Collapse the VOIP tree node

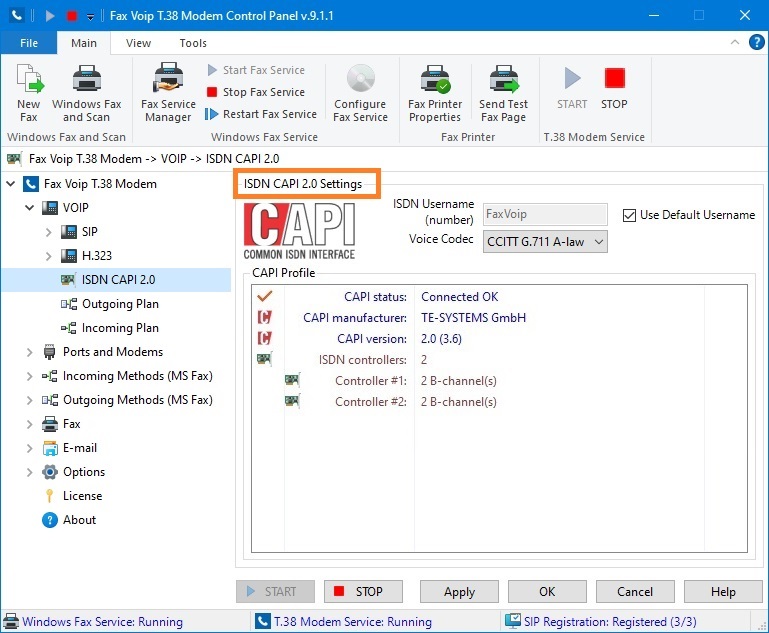(29, 208)
